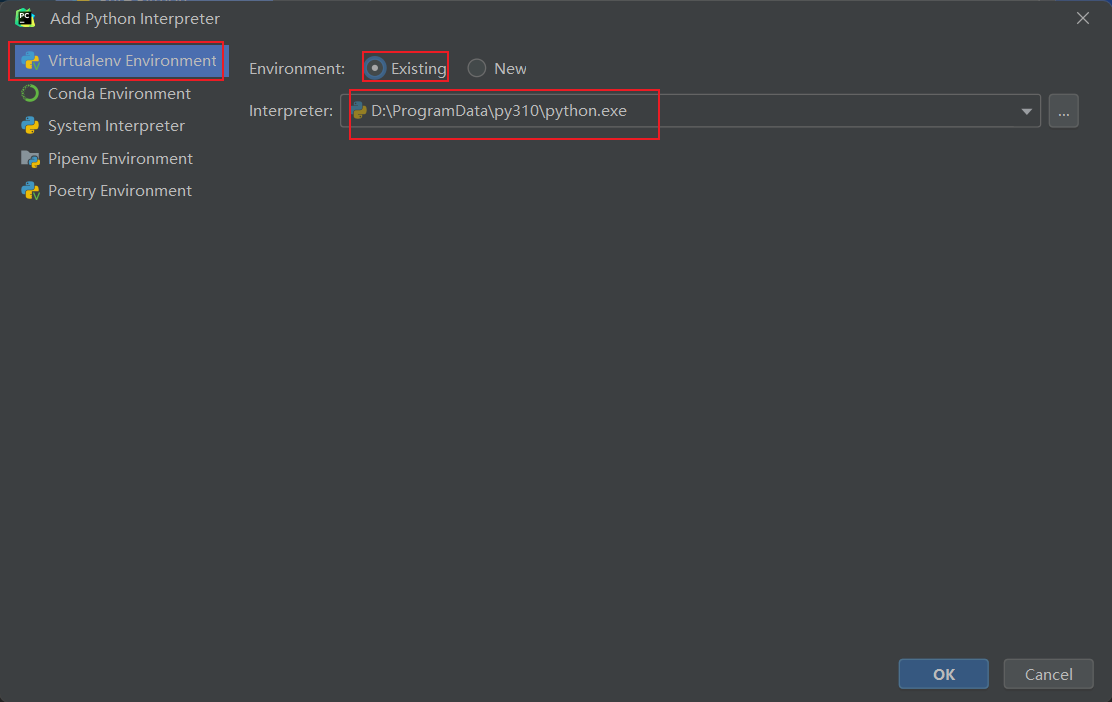Click the Add Python Interpreter title text
1112x702 pixels.
pyautogui.click(x=135, y=18)
